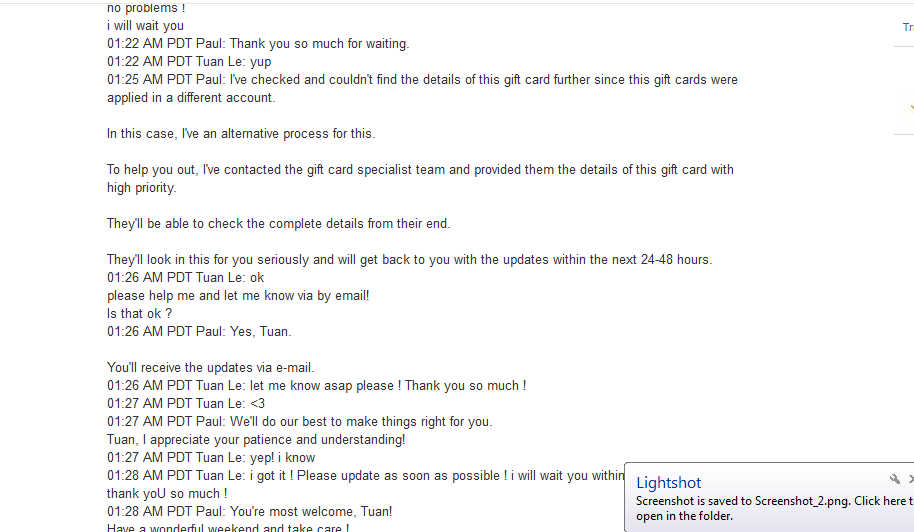Viewport: 914px width, 532px height.
Task: Click "We'll do our best" message line
Action: click(x=299, y=422)
